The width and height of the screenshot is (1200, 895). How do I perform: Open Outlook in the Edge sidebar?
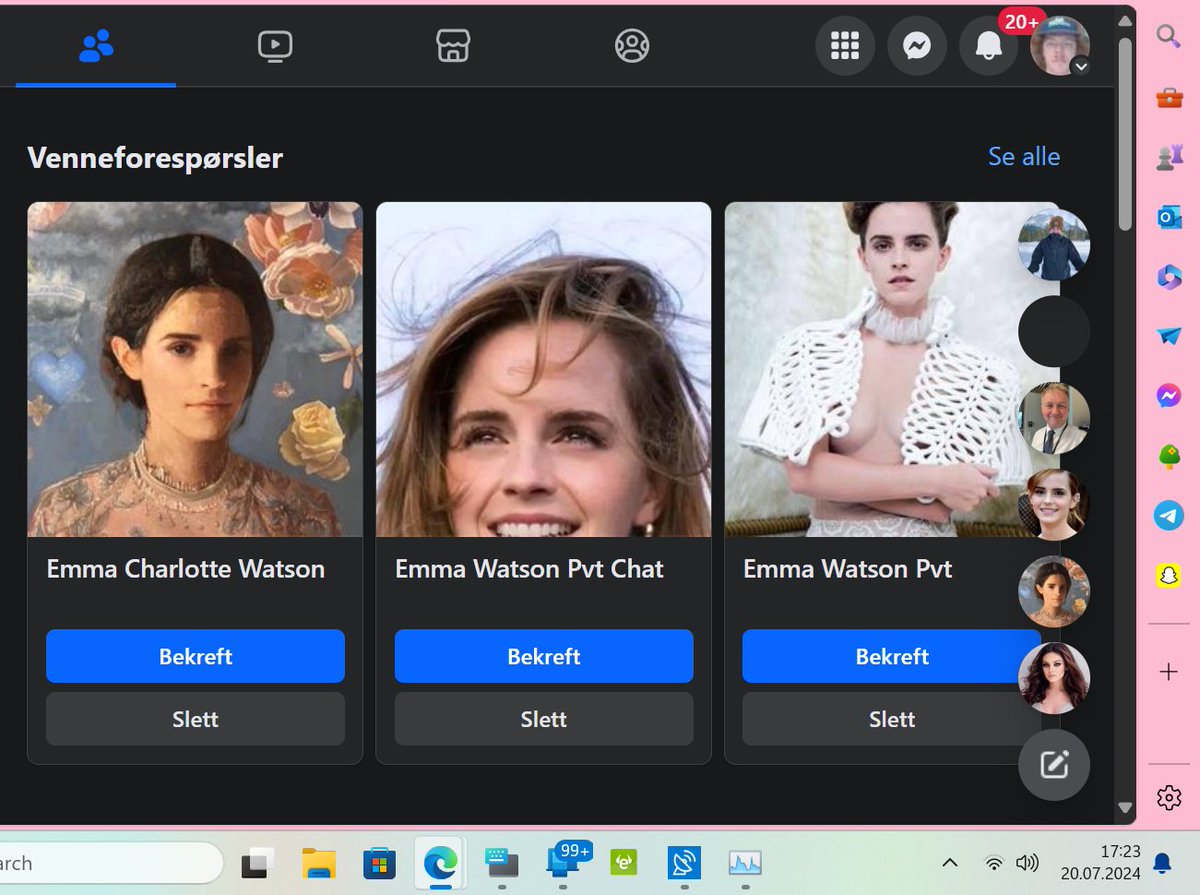[x=1168, y=217]
